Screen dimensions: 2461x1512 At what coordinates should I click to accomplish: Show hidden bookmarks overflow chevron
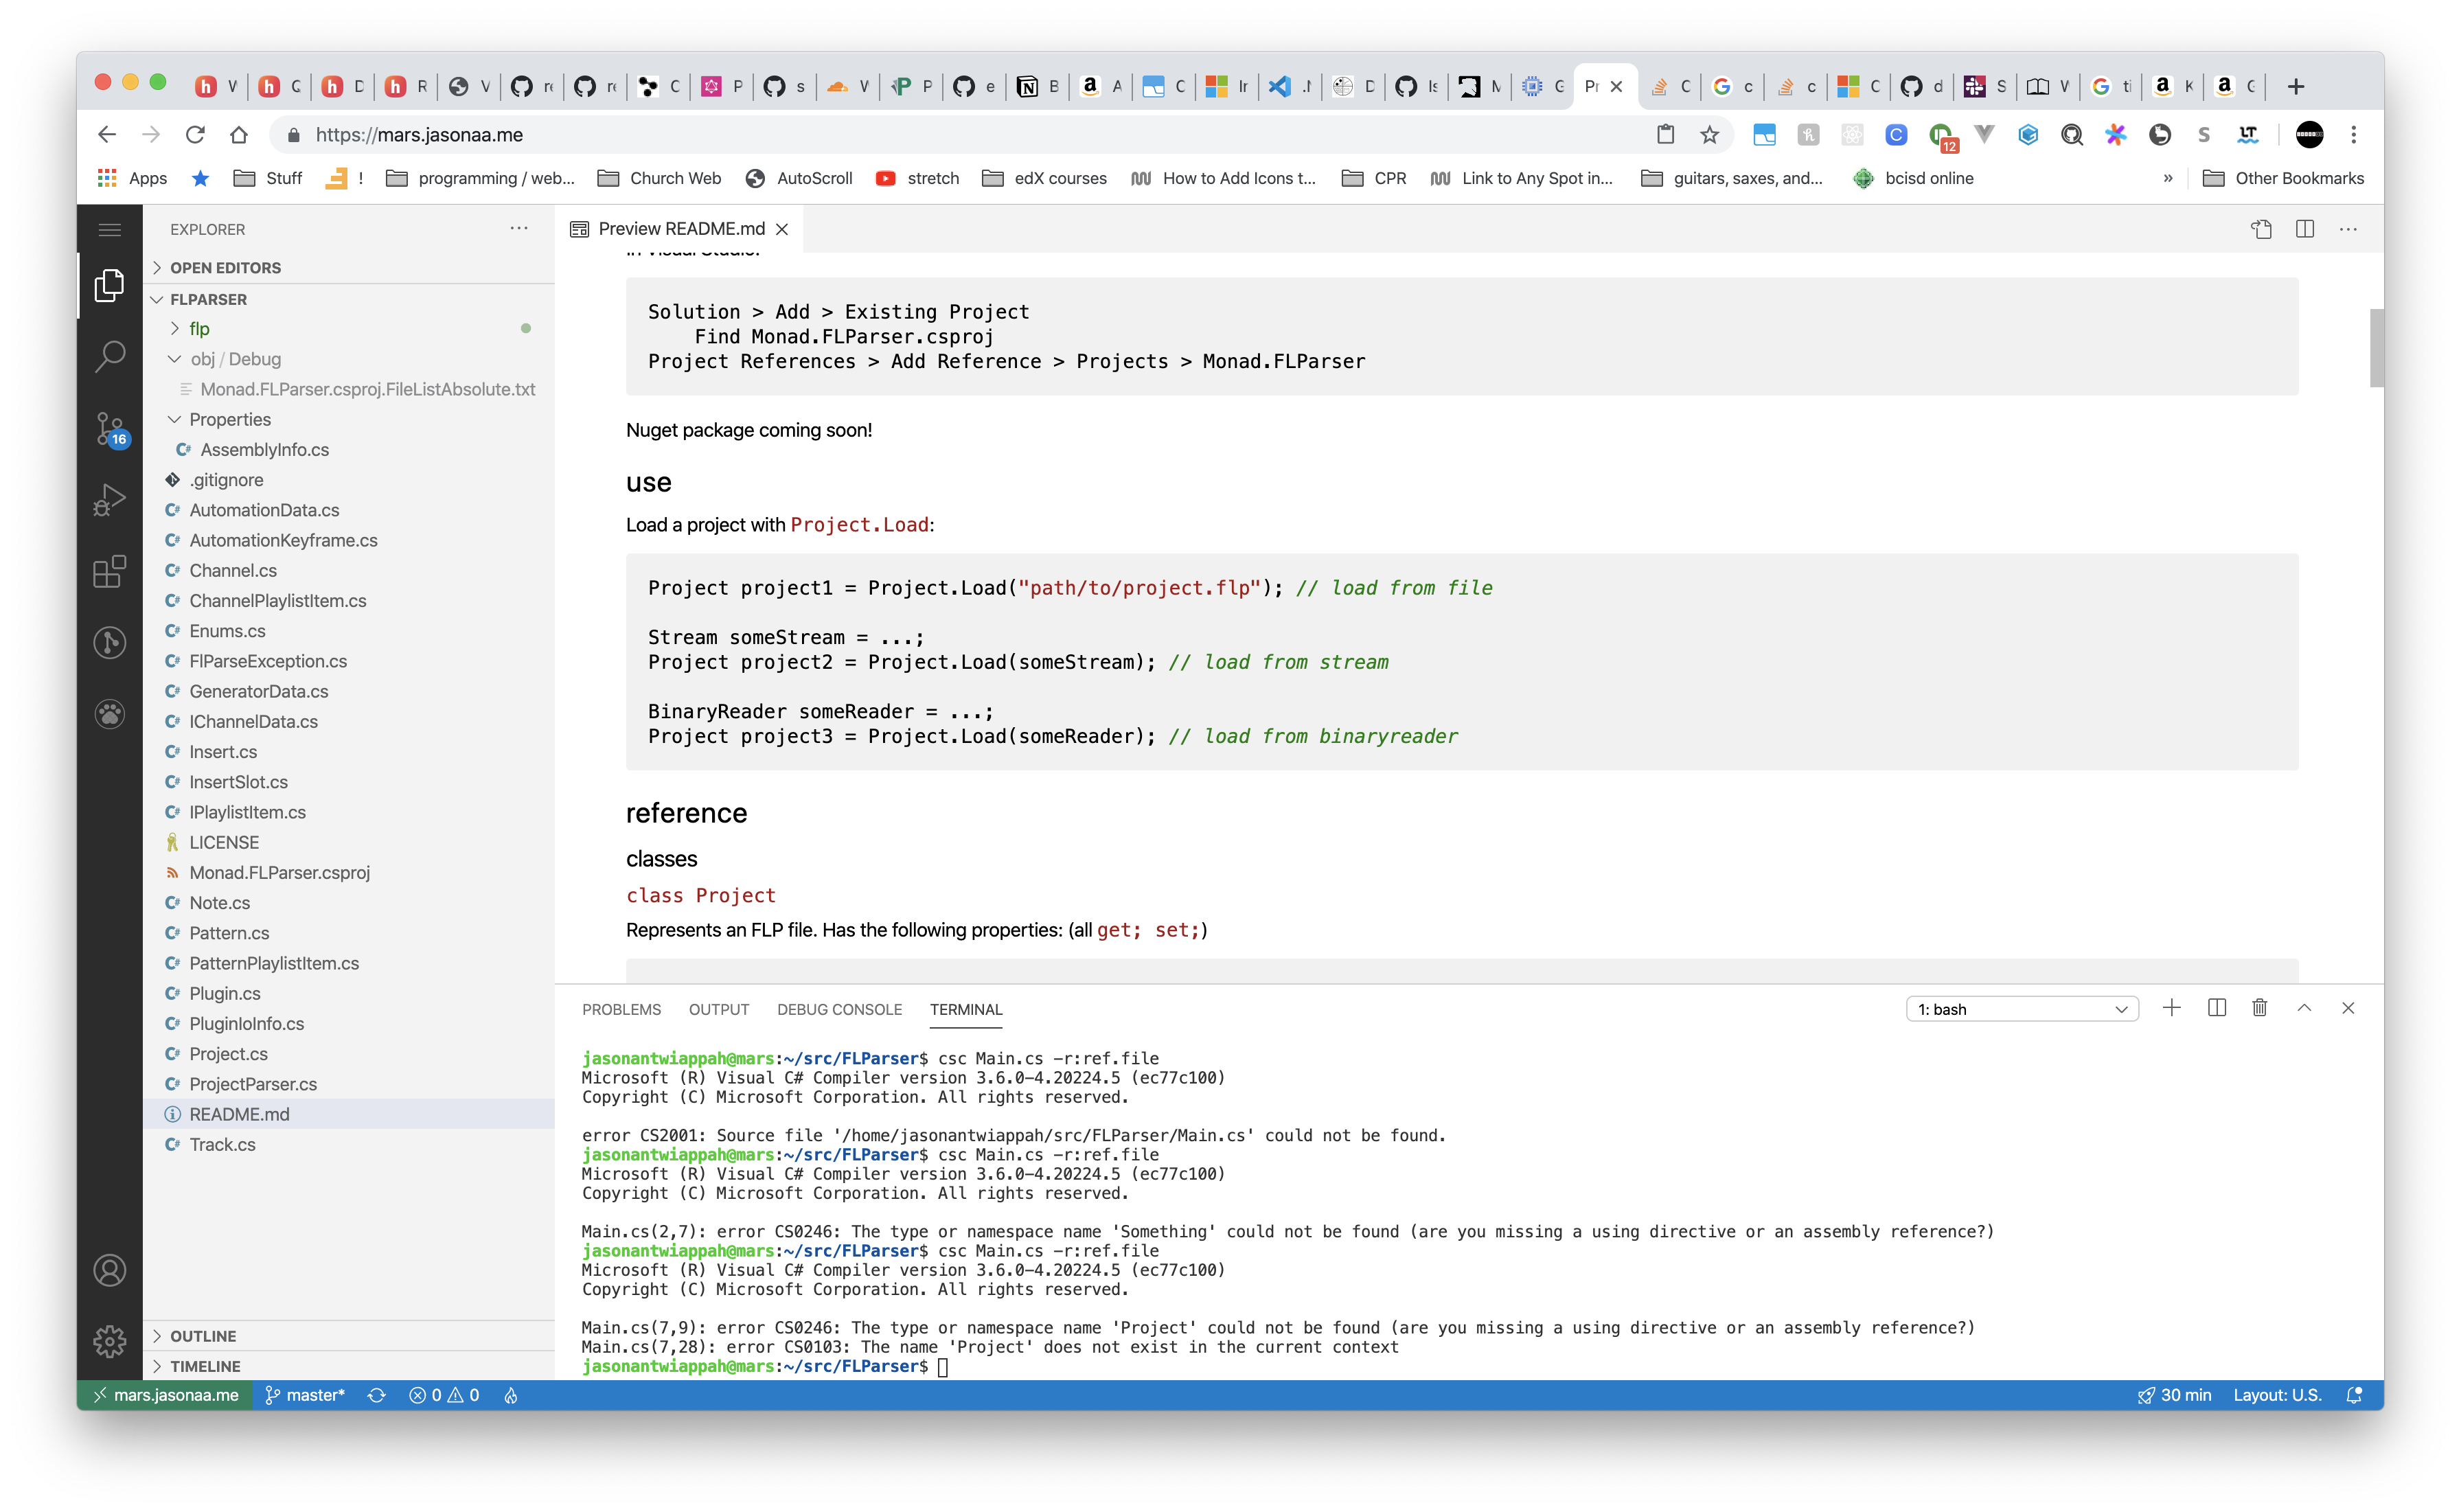click(2167, 178)
